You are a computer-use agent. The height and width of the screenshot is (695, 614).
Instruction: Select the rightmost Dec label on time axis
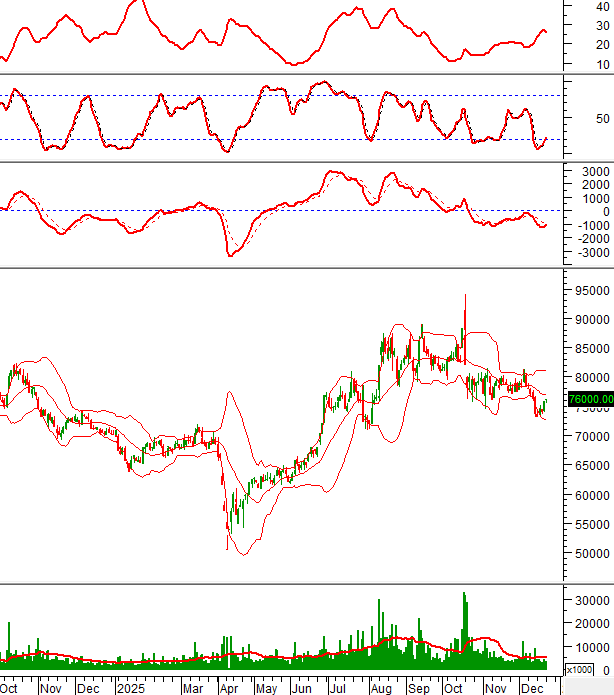point(529,688)
